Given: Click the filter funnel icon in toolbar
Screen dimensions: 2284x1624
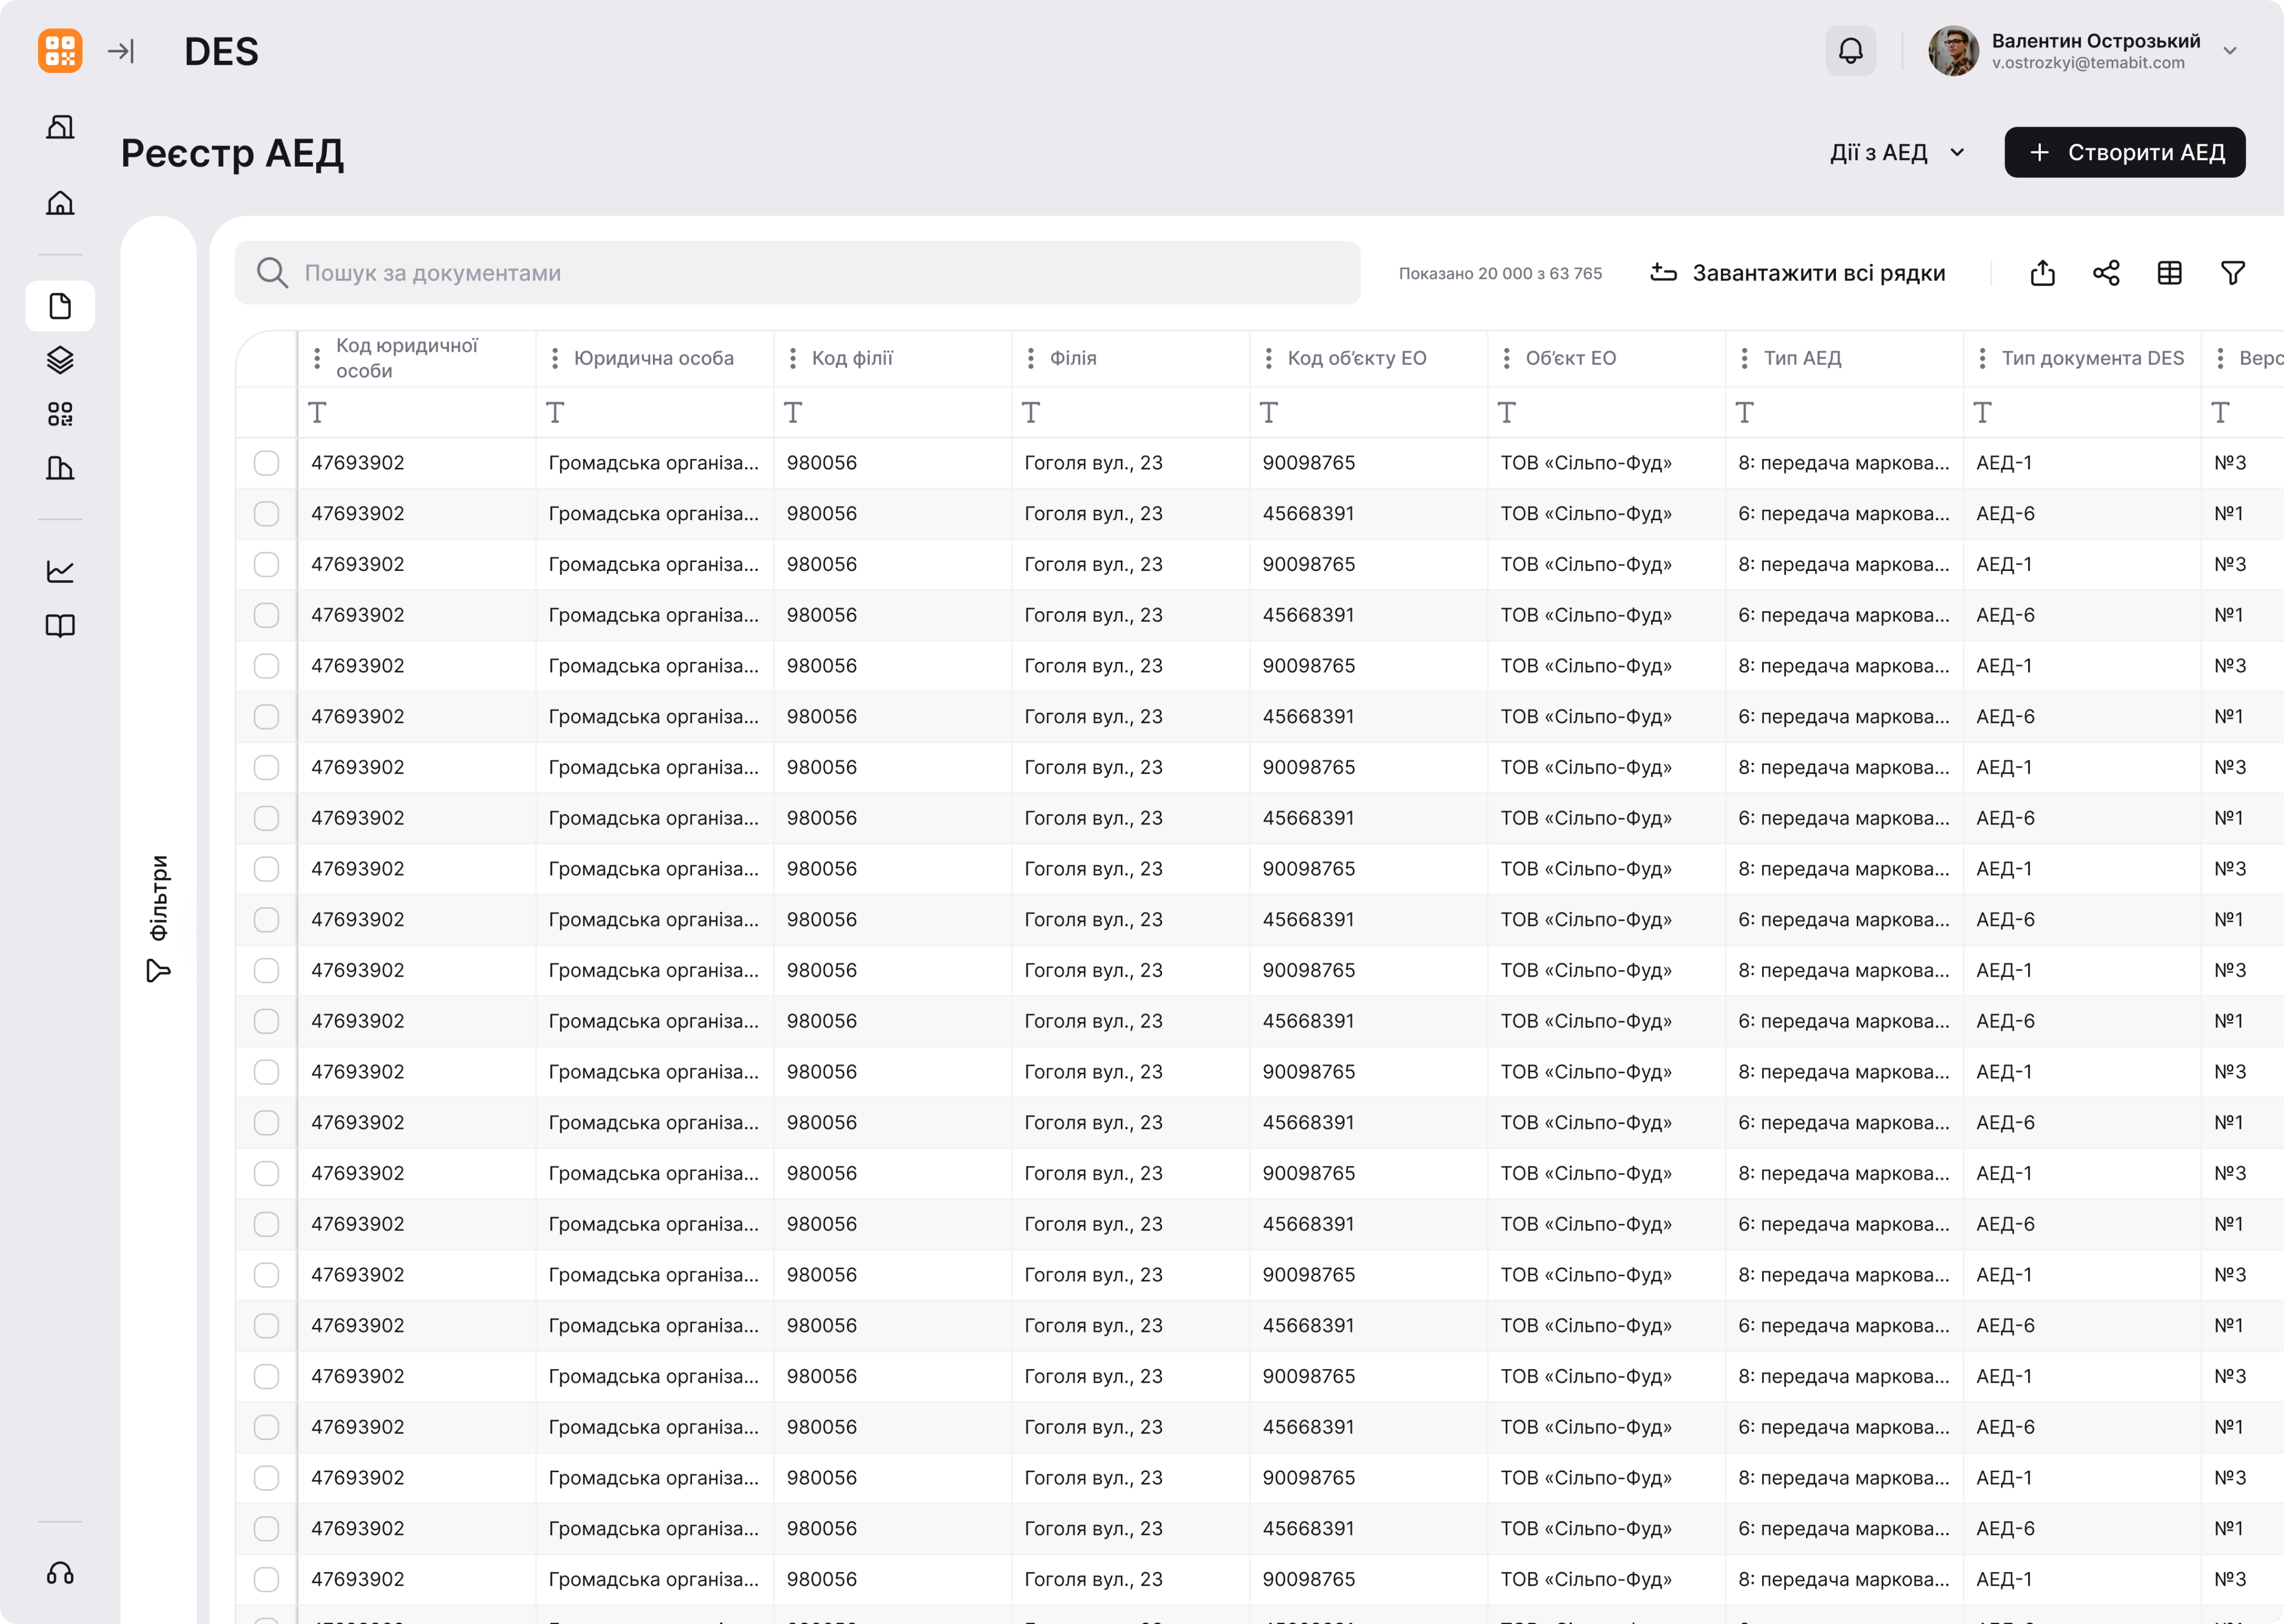Looking at the screenshot, I should [x=2232, y=273].
